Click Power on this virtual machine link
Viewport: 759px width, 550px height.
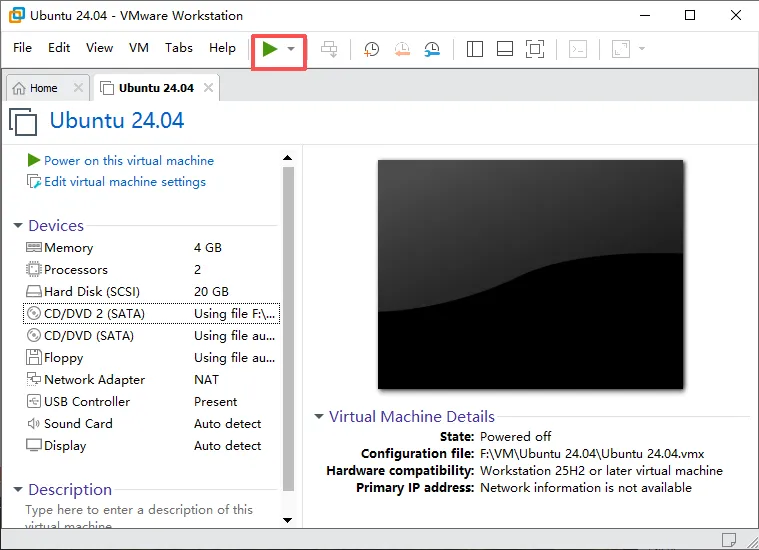click(x=129, y=160)
